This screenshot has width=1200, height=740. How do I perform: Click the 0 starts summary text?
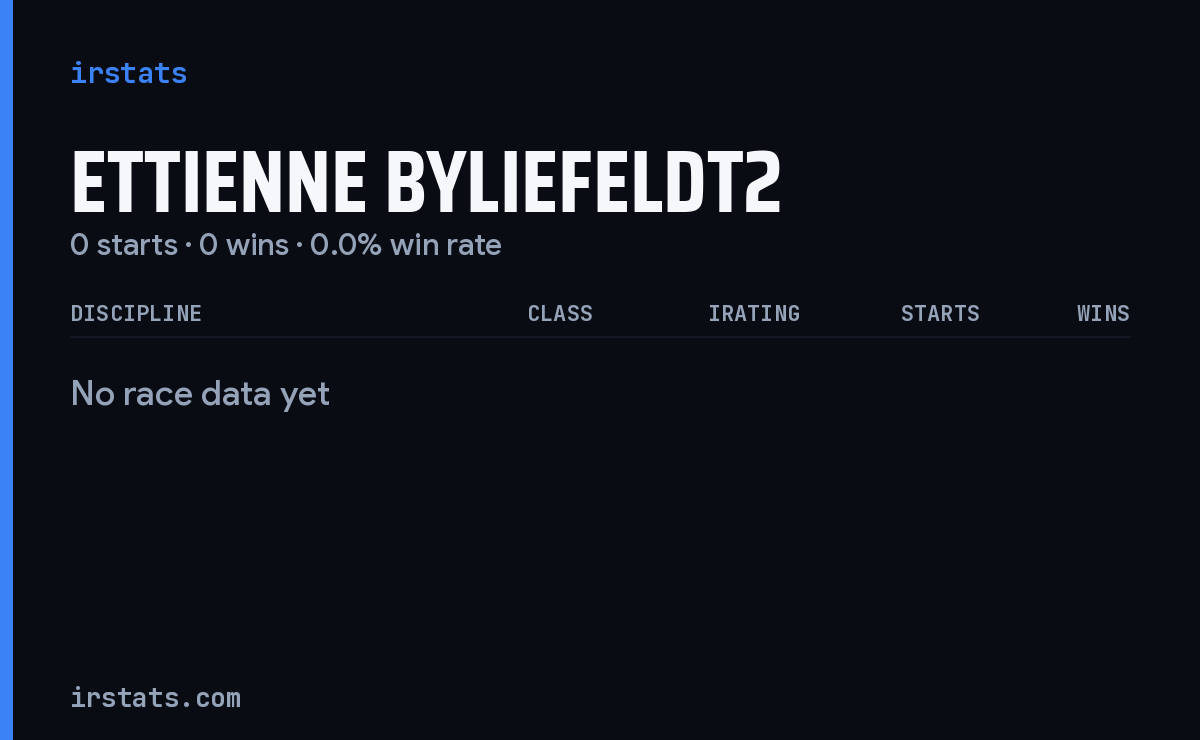[x=124, y=245]
